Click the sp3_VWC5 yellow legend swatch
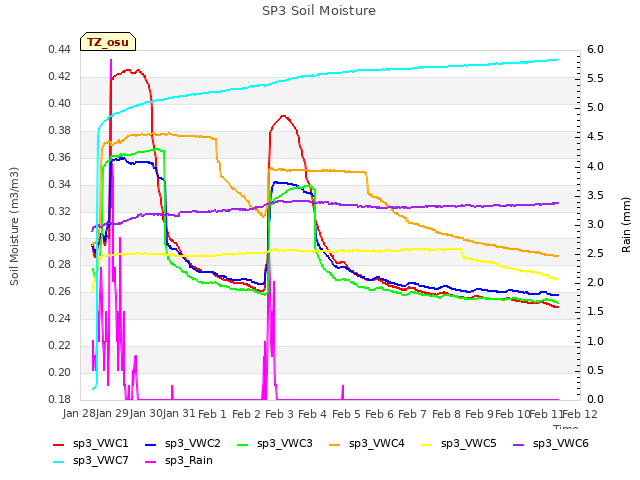Viewport: 640px width, 480px height. (427, 444)
